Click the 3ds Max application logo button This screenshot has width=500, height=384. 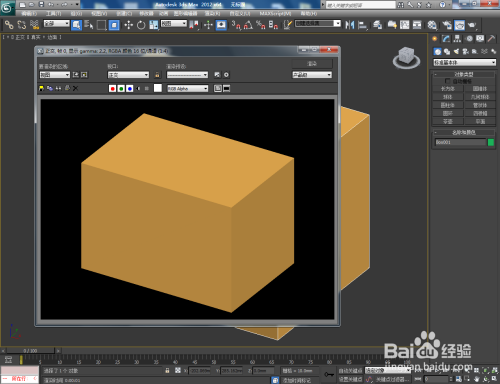point(7,7)
